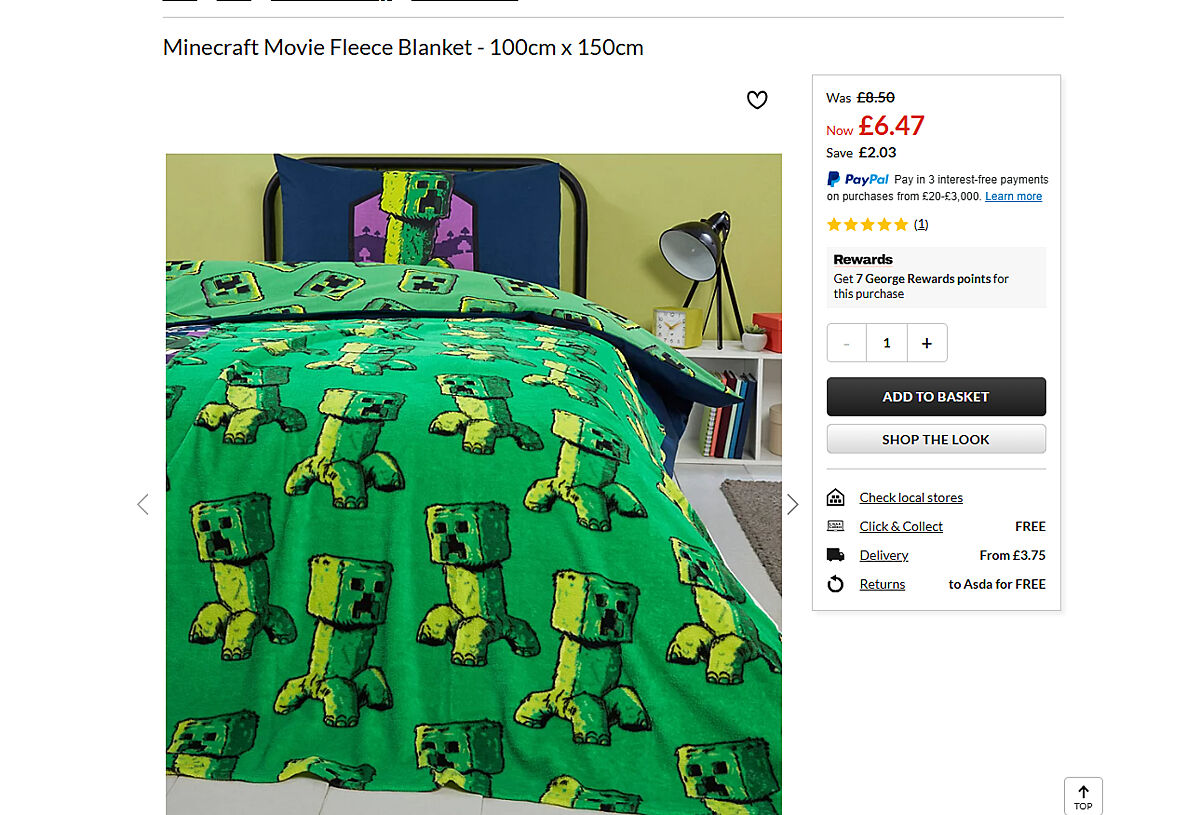Add blanket to wishlist with heart icon
This screenshot has width=1200, height=815.
757,100
